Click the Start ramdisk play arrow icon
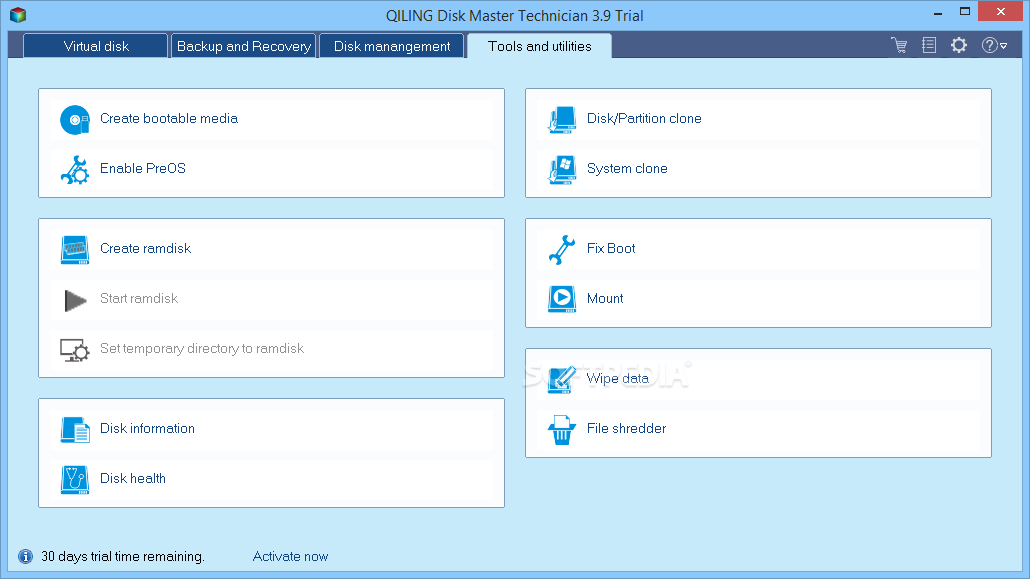Screen dimensions: 1030x579 pyautogui.click(x=75, y=300)
